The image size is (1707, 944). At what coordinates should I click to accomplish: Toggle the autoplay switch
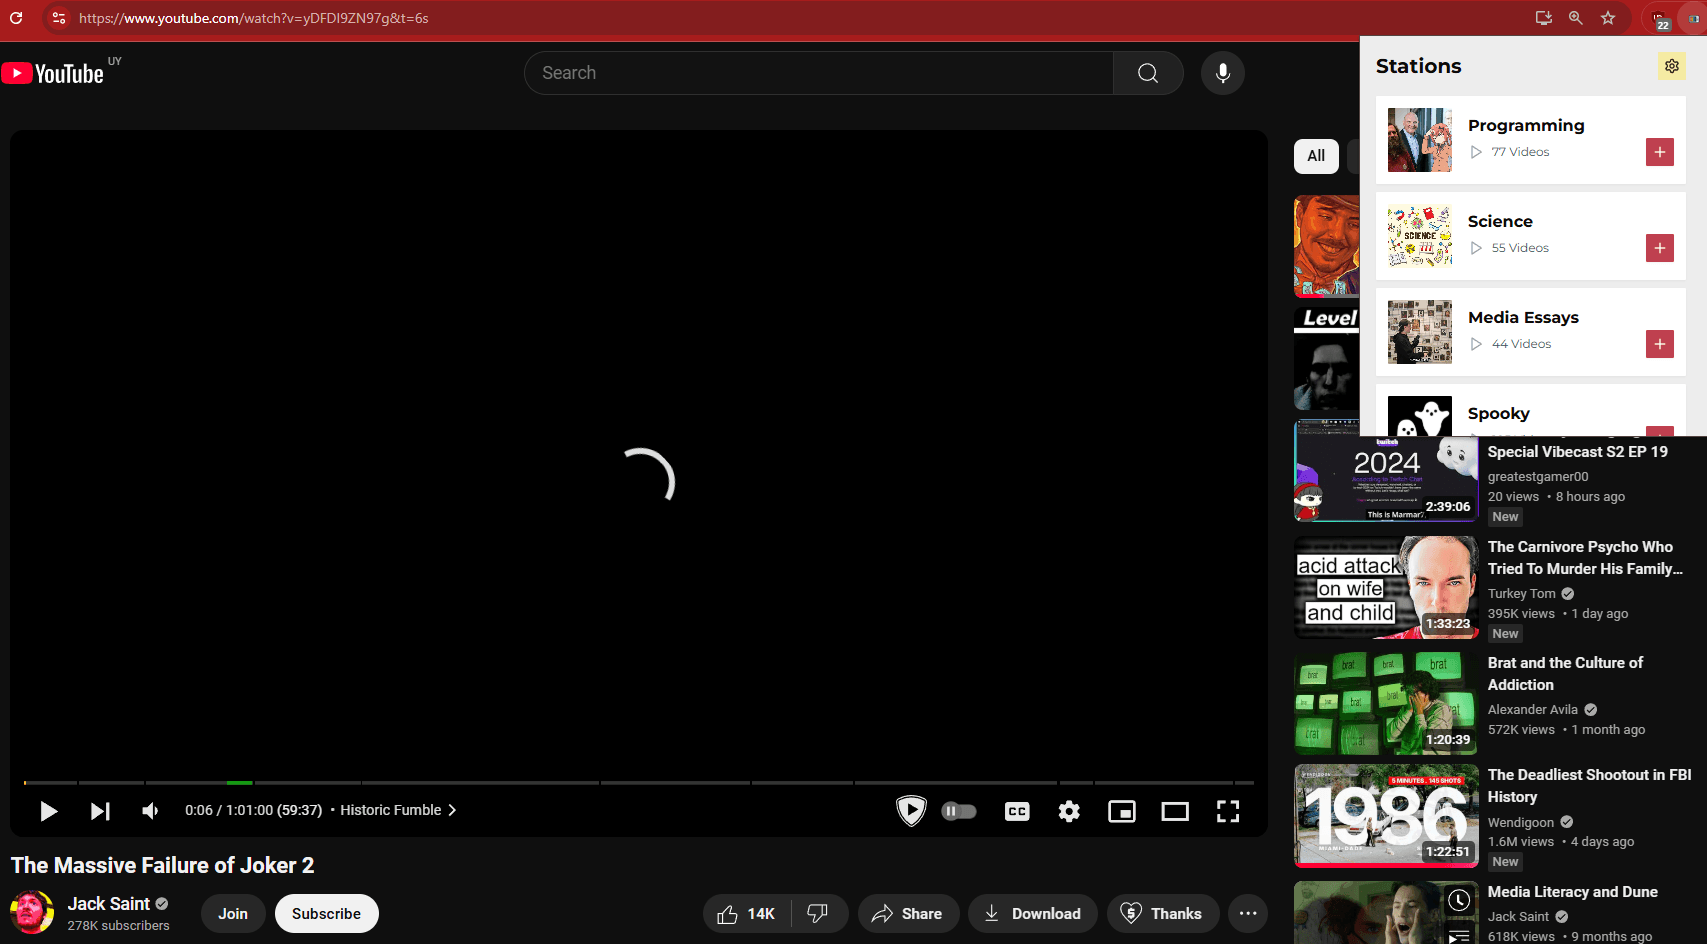pyautogui.click(x=959, y=811)
